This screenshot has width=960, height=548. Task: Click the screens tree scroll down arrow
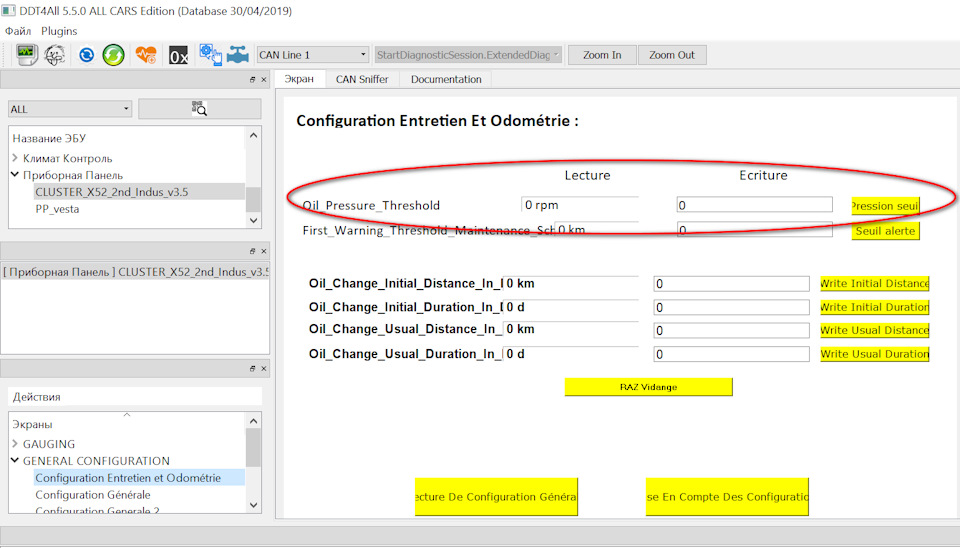[253, 506]
